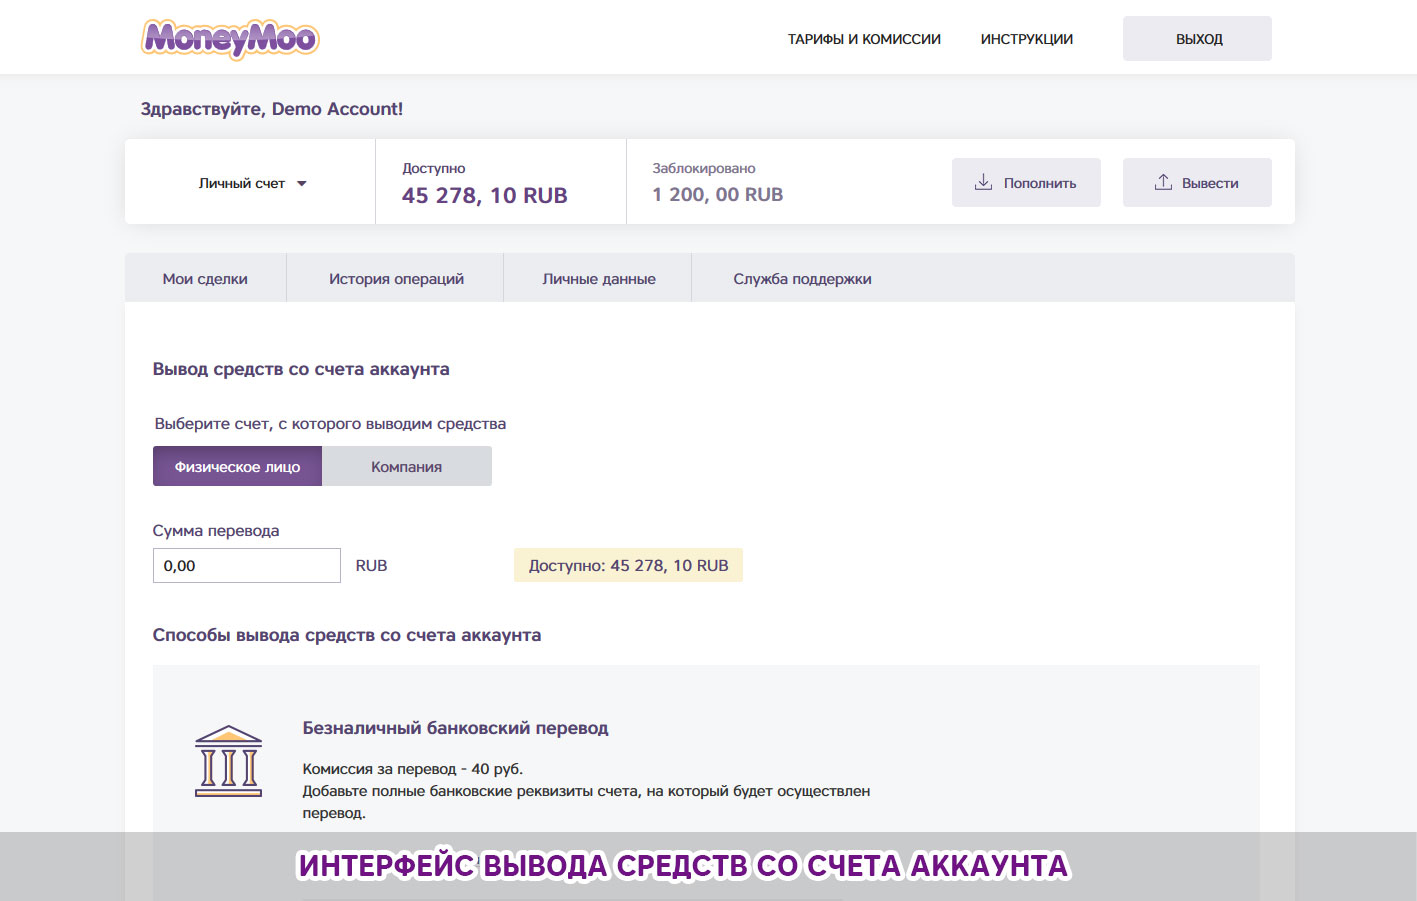Switch to Личные данные tab
The width and height of the screenshot is (1417, 901).
click(x=598, y=278)
